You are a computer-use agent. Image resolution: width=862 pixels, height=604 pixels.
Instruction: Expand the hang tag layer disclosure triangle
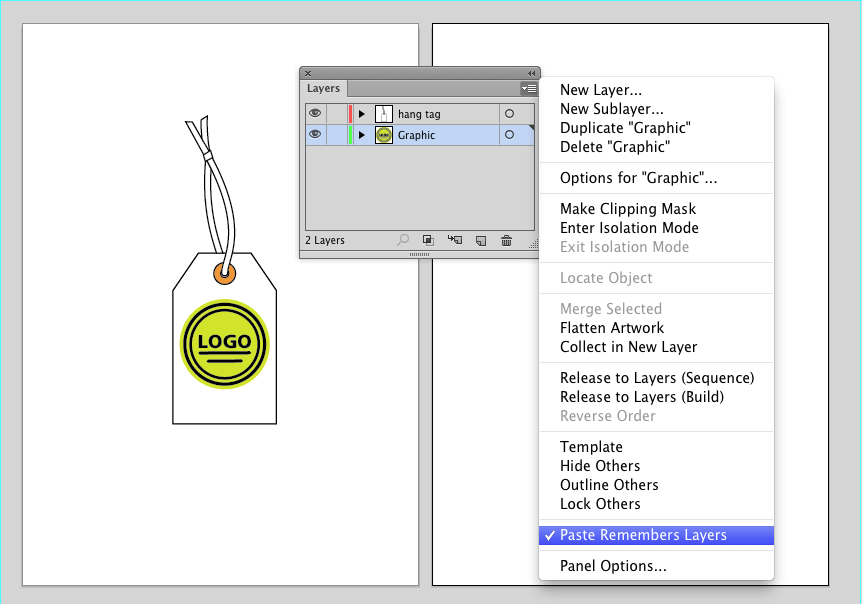point(362,114)
